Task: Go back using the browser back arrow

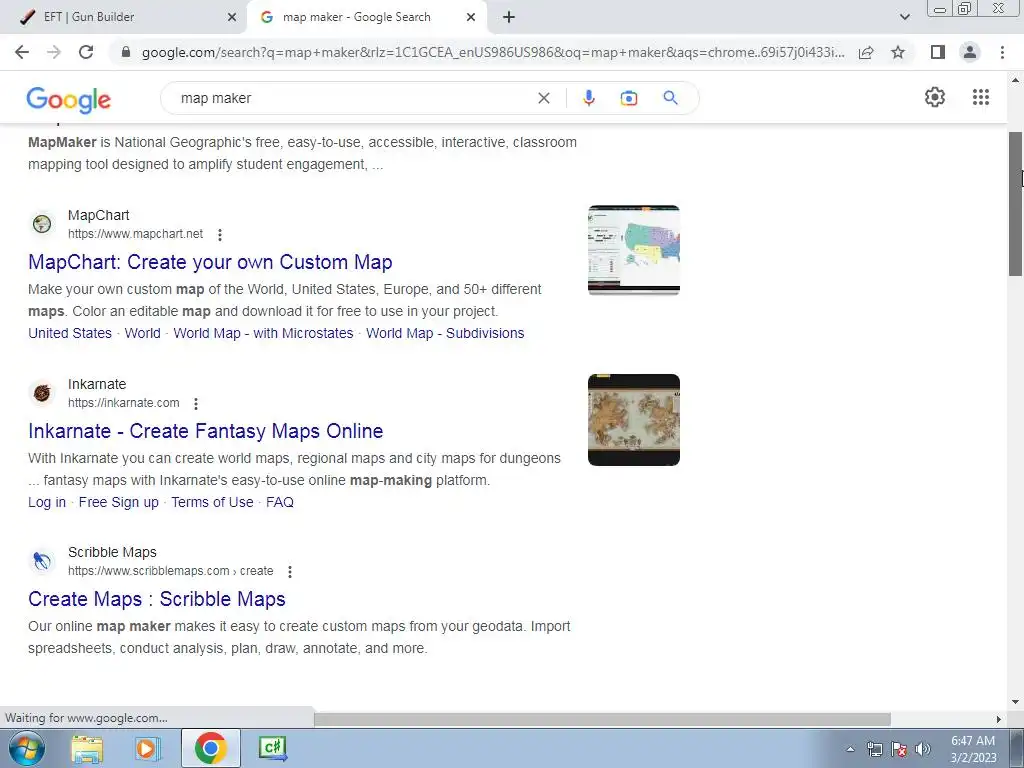Action: tap(22, 52)
